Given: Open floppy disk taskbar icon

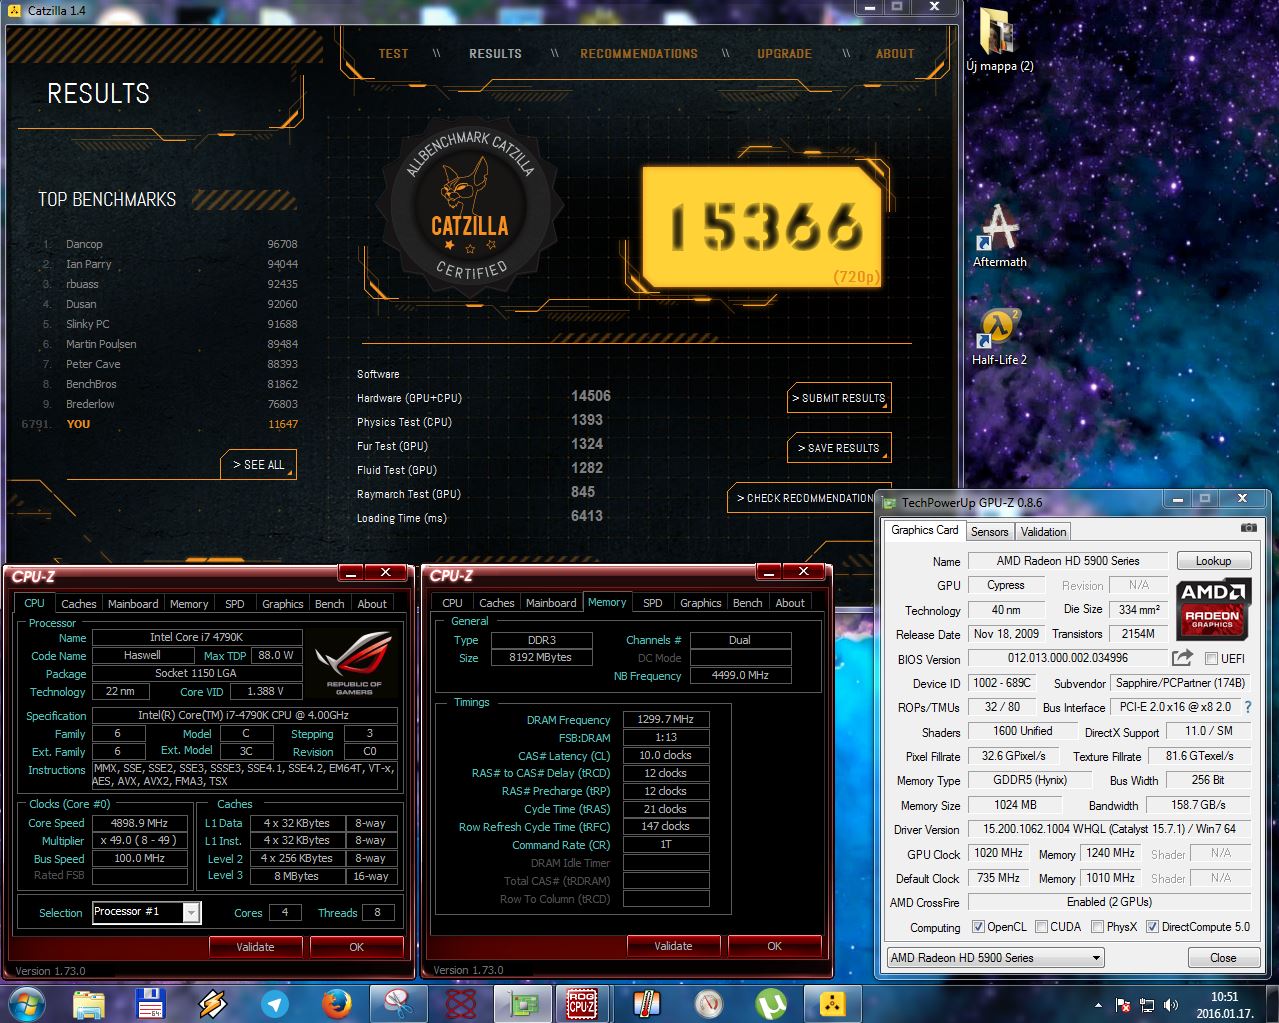Looking at the screenshot, I should click(x=150, y=1003).
